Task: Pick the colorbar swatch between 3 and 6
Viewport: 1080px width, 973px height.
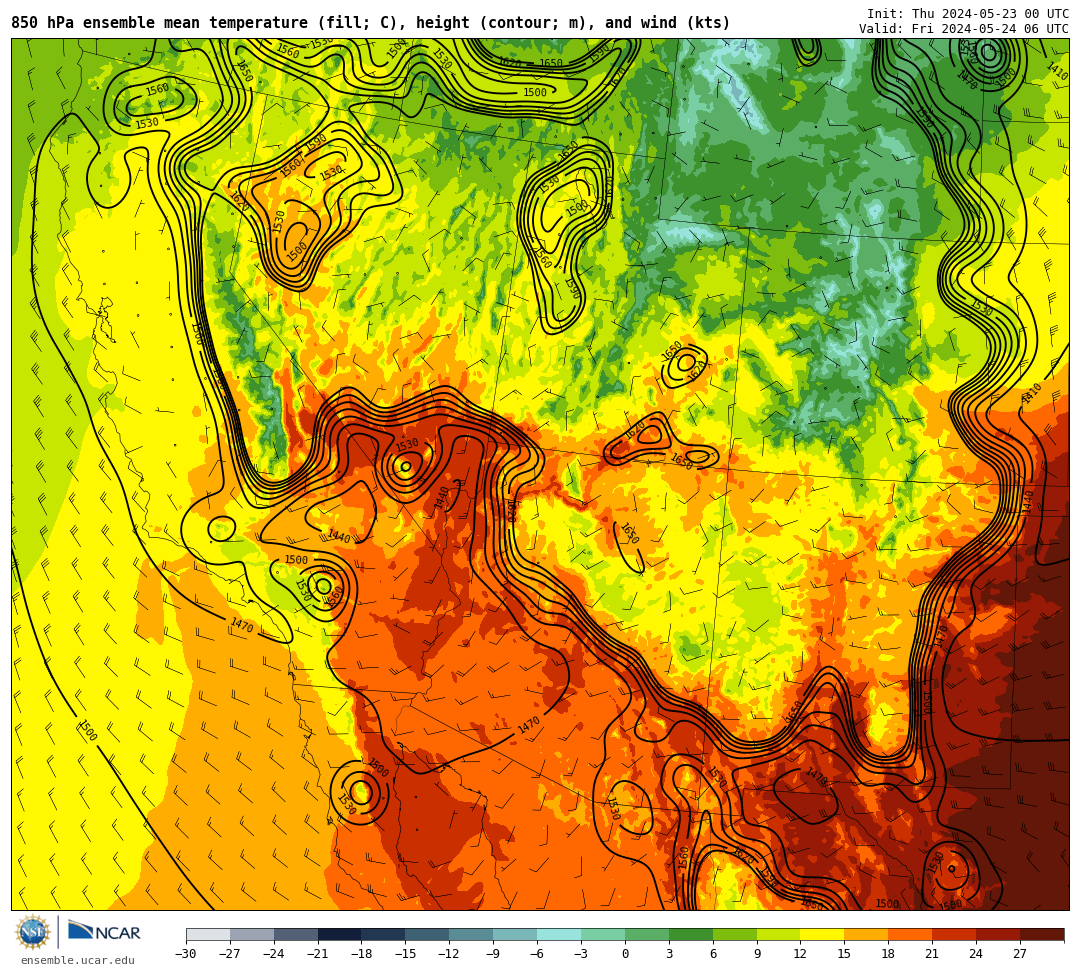Action: click(691, 934)
